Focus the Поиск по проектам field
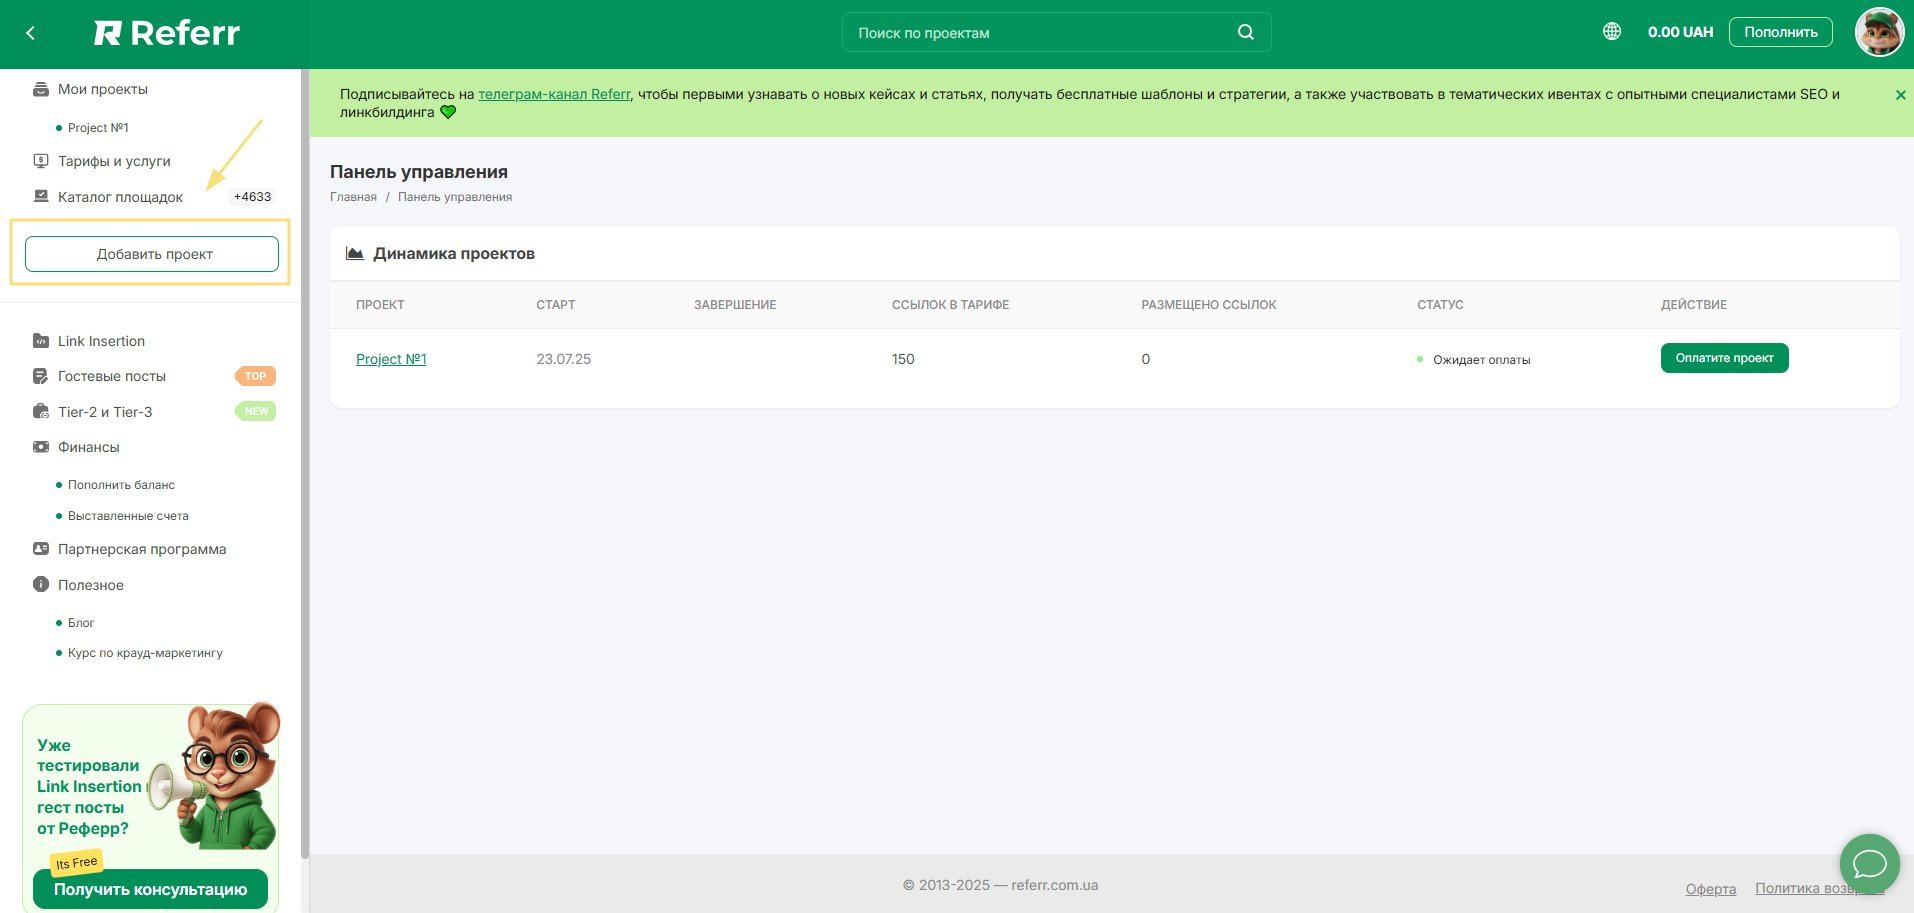 click(1040, 33)
